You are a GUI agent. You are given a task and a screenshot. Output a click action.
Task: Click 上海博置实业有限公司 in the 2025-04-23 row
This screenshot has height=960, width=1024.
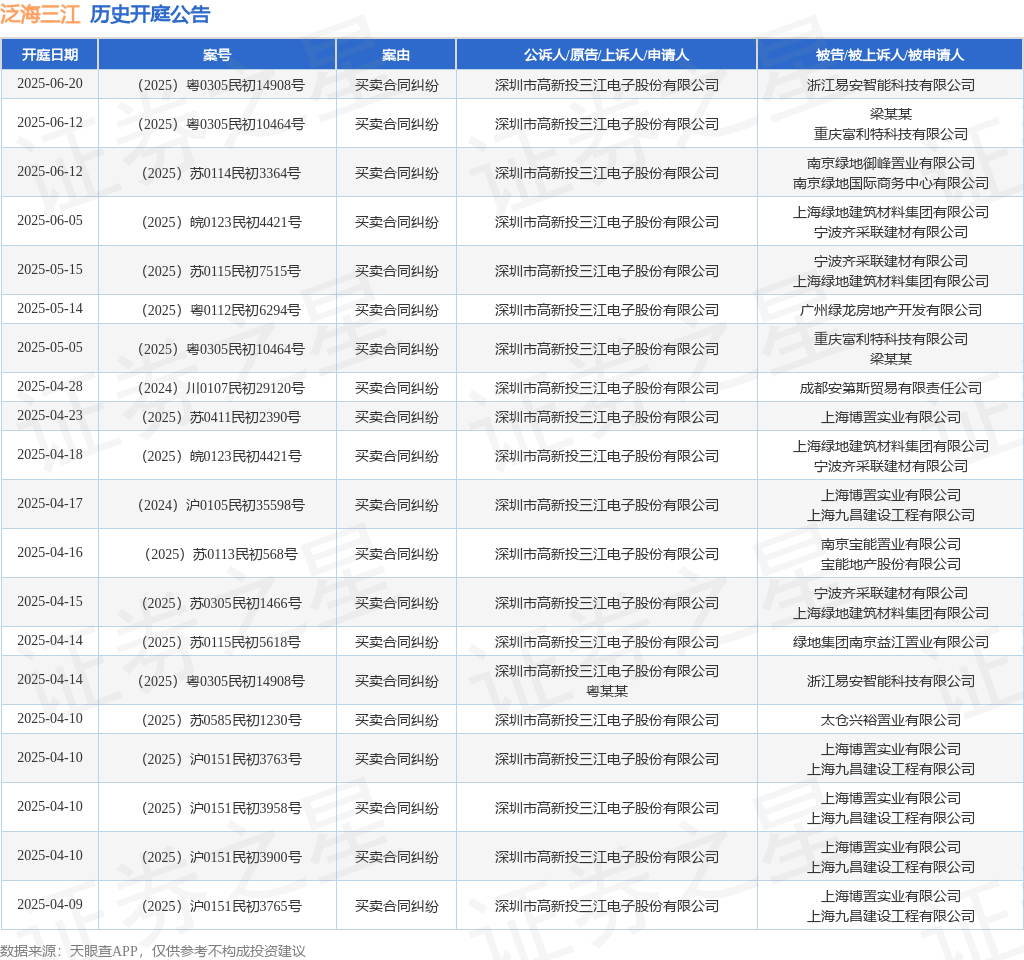pos(890,417)
